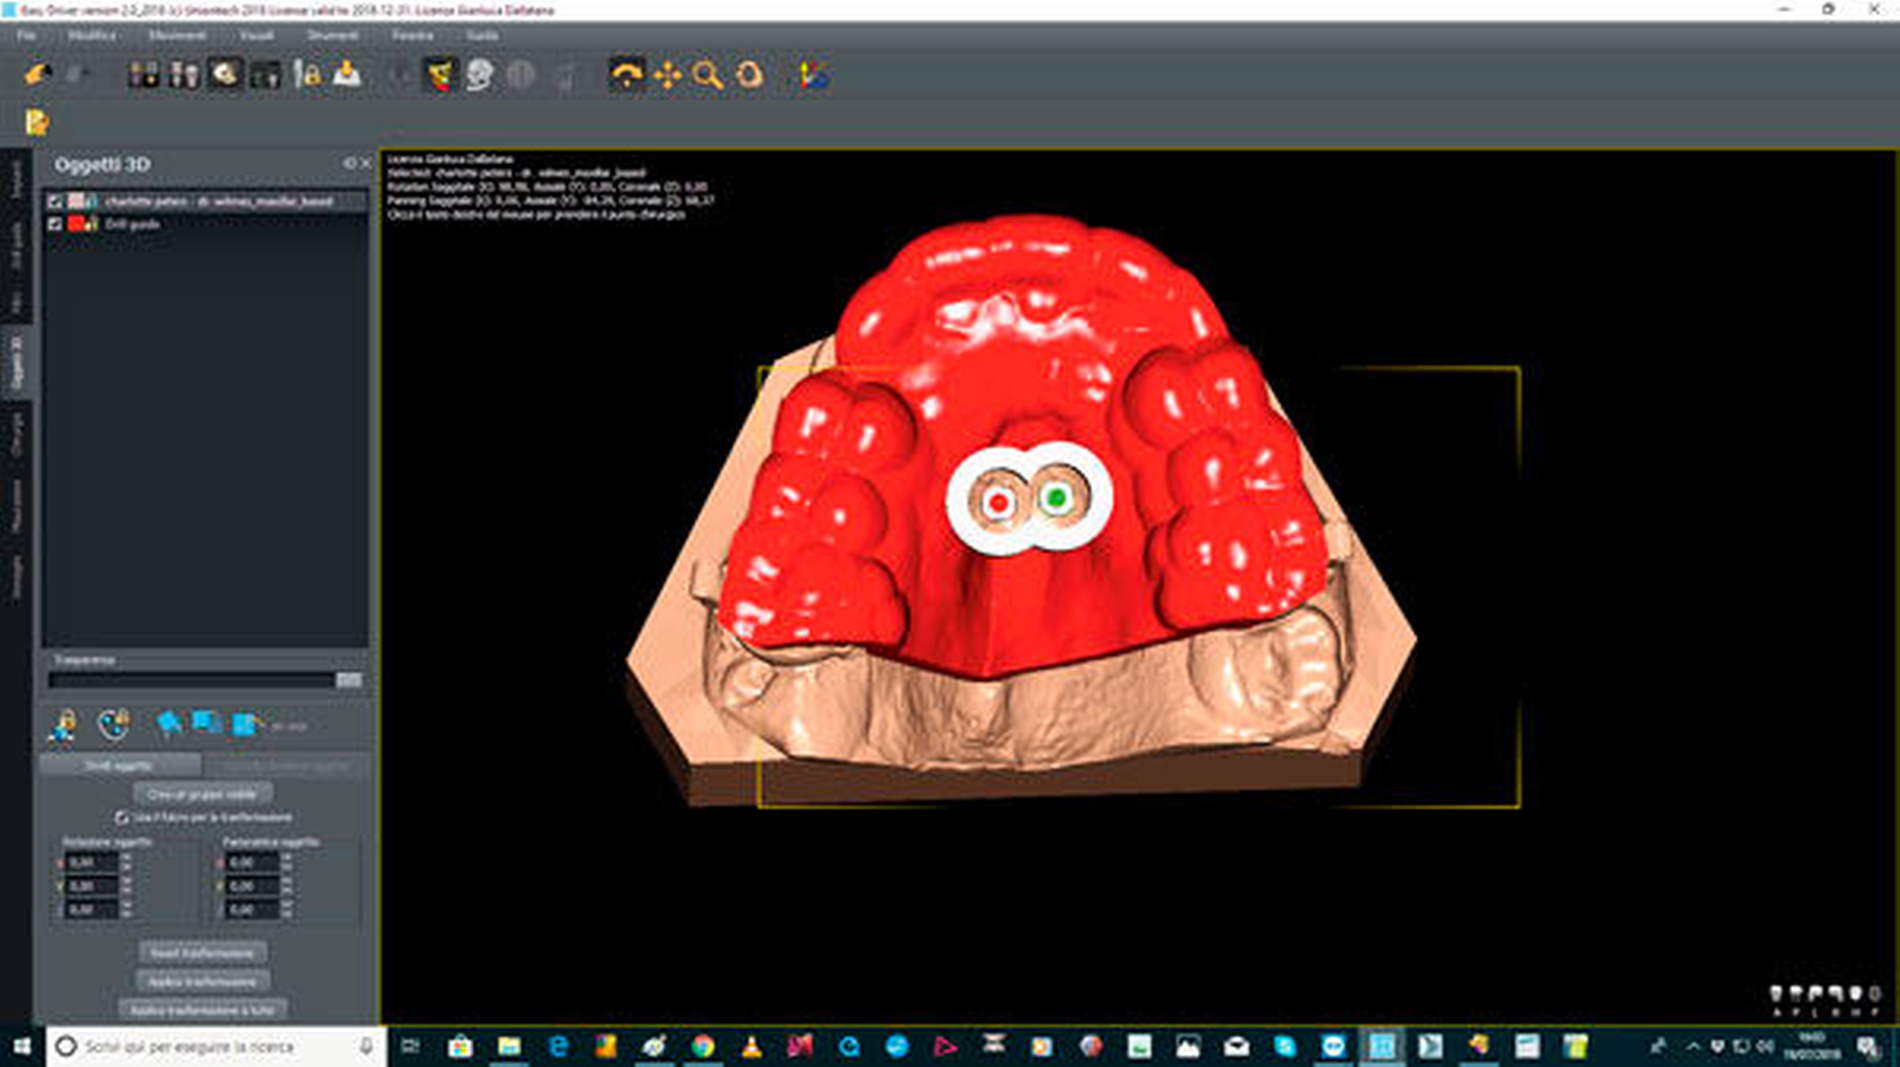Click the colored XYZ axes icon
The image size is (1900, 1067).
pyautogui.click(x=813, y=75)
